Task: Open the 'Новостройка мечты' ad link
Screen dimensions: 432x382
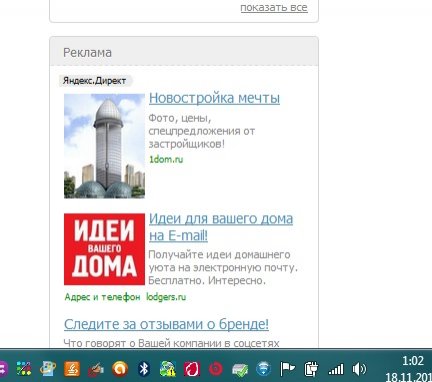Action: [x=214, y=98]
